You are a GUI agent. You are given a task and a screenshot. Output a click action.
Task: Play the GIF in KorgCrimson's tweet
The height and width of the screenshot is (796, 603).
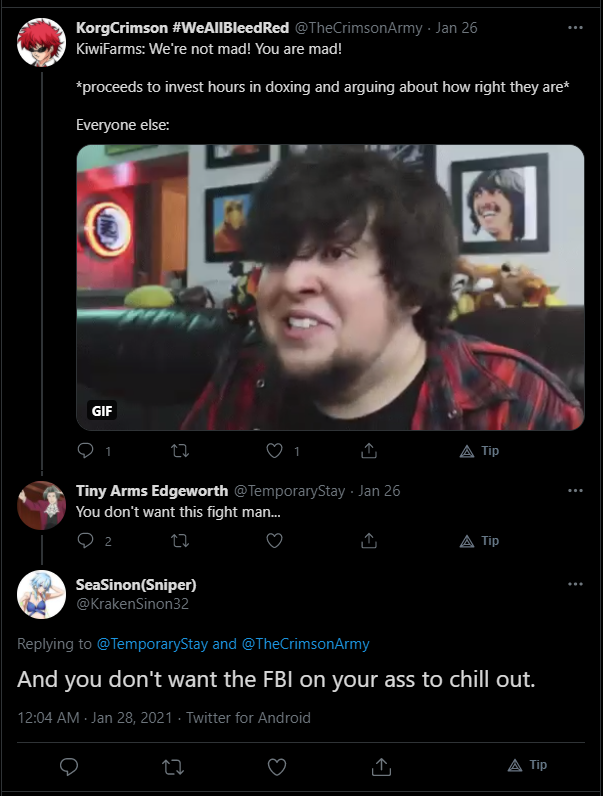[x=330, y=287]
